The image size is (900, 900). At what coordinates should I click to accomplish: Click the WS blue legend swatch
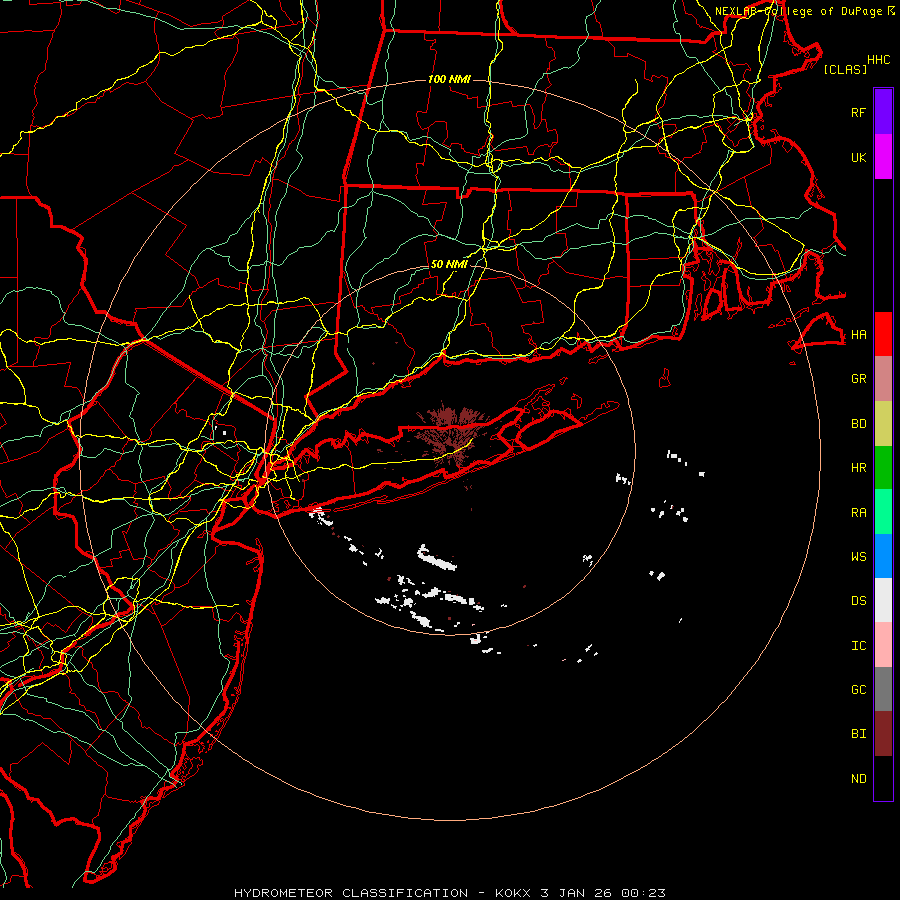click(x=883, y=556)
